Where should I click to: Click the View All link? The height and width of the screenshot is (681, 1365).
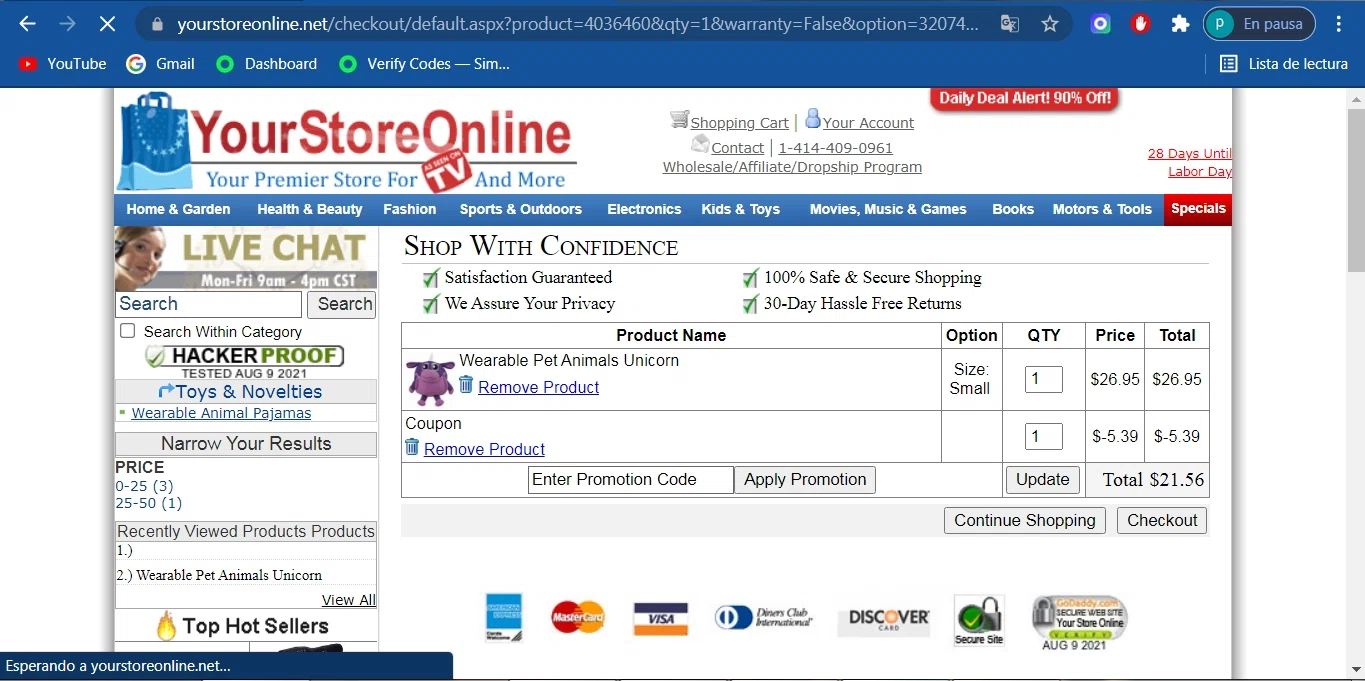coord(348,600)
